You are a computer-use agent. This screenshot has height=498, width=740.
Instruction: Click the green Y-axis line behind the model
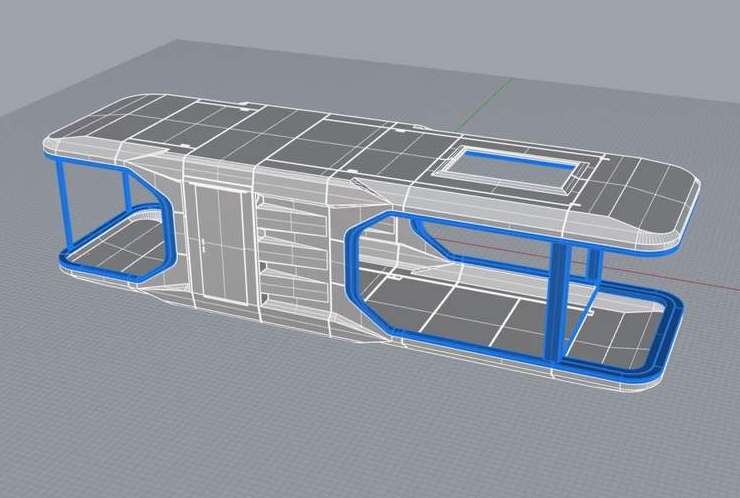[x=486, y=104]
